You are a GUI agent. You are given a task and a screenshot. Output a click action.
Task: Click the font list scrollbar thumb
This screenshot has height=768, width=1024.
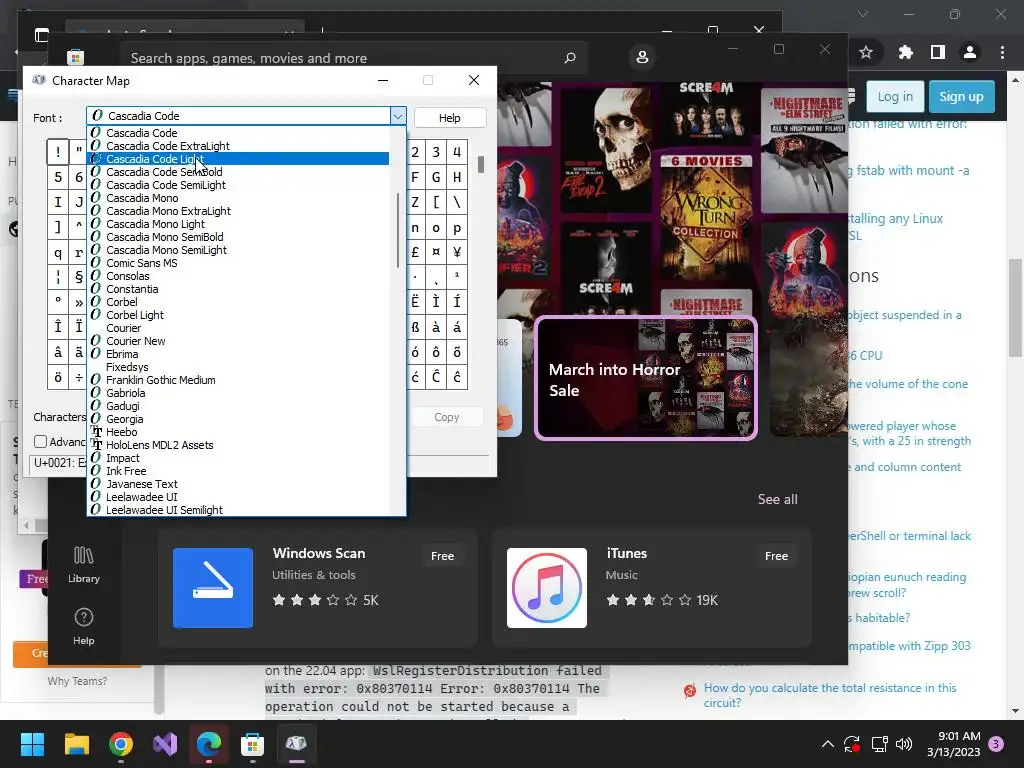click(398, 230)
